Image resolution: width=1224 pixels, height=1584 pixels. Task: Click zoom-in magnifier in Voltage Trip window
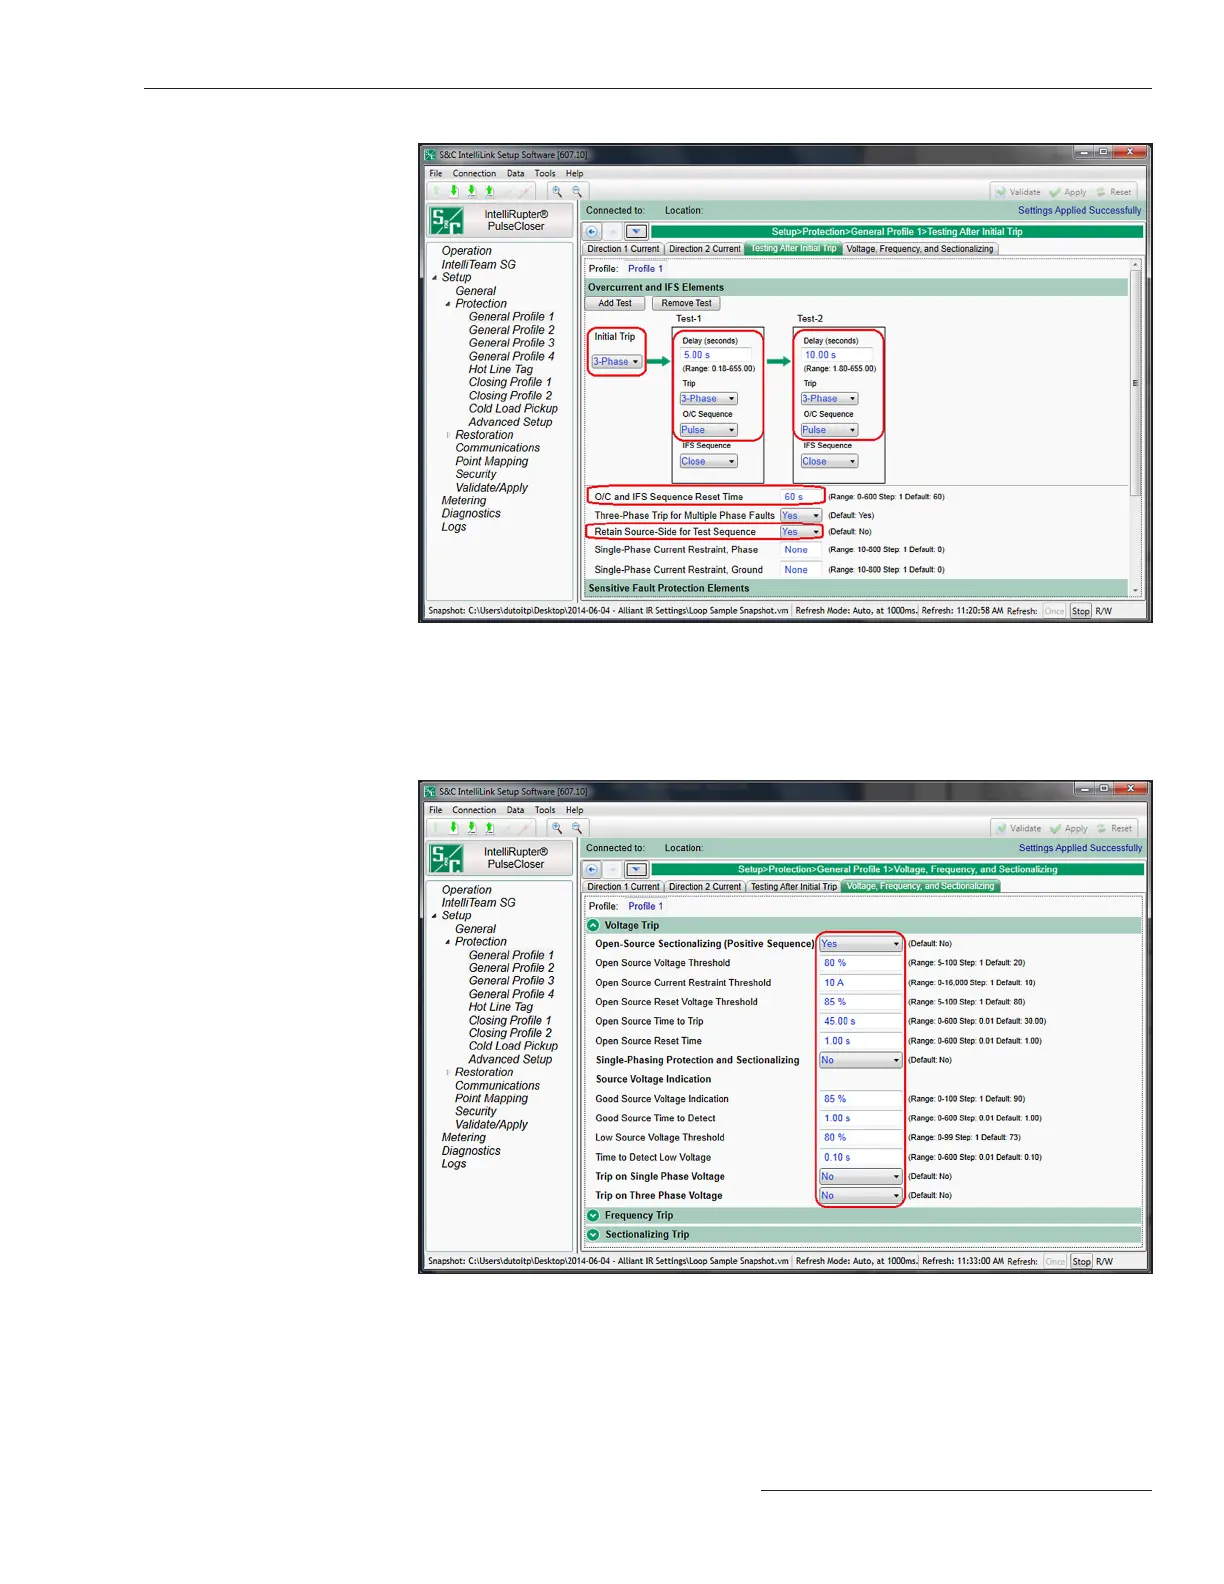click(x=557, y=828)
